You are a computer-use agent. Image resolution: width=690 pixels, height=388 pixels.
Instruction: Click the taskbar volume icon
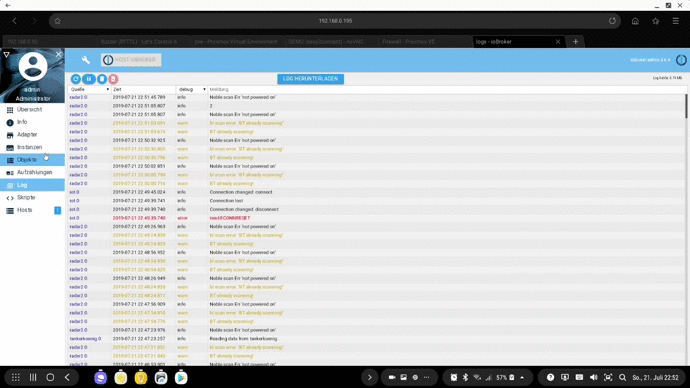[594, 377]
